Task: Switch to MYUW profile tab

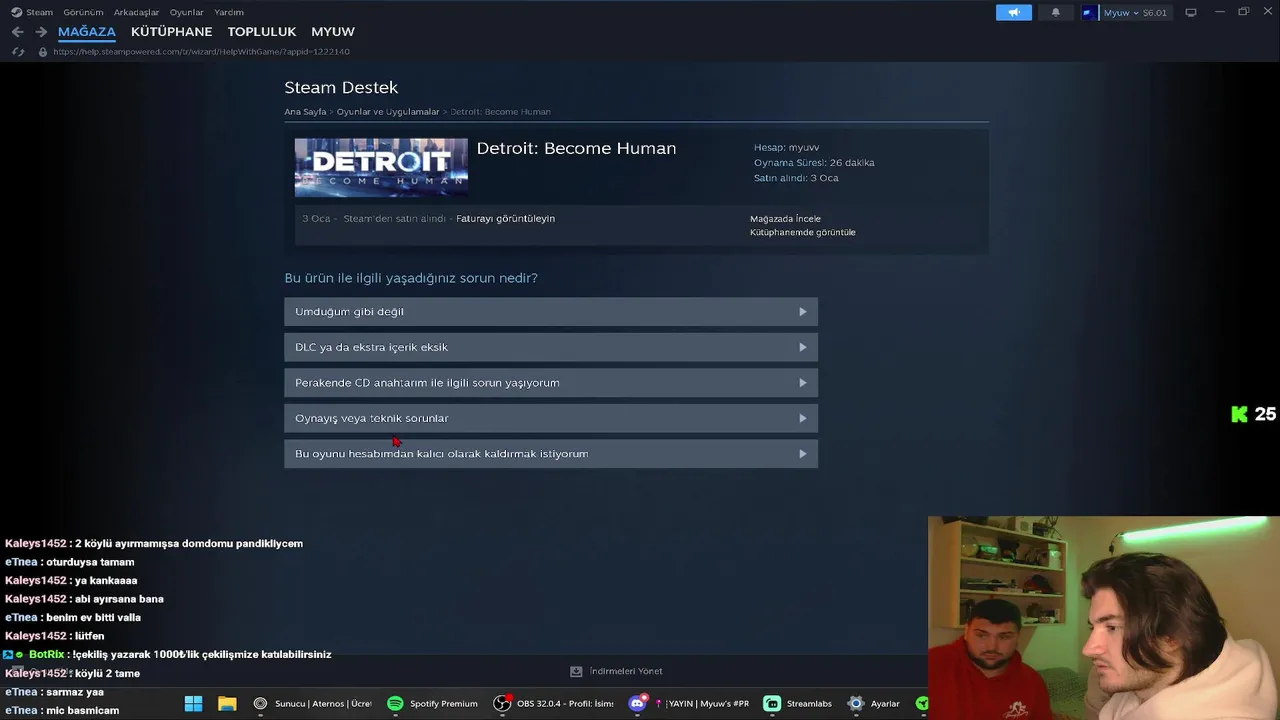Action: click(333, 32)
